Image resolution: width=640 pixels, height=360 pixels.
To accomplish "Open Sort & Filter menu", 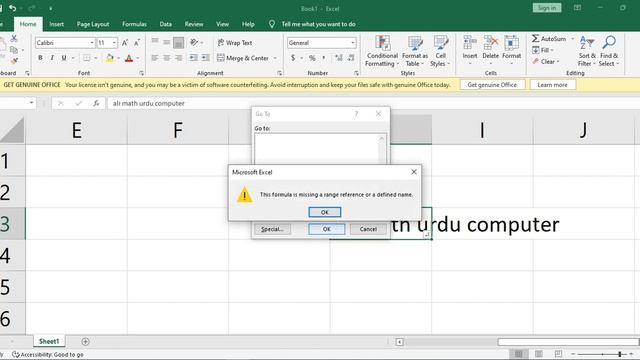I will click(x=587, y=51).
